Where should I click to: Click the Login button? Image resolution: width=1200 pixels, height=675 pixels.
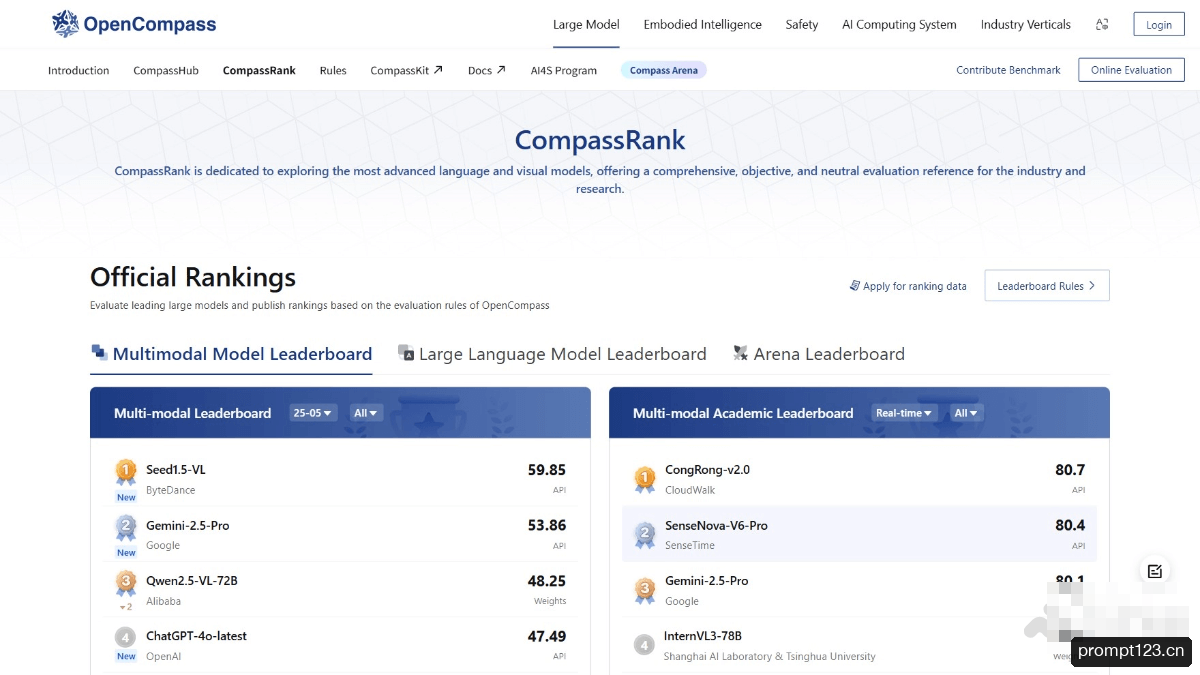point(1159,25)
